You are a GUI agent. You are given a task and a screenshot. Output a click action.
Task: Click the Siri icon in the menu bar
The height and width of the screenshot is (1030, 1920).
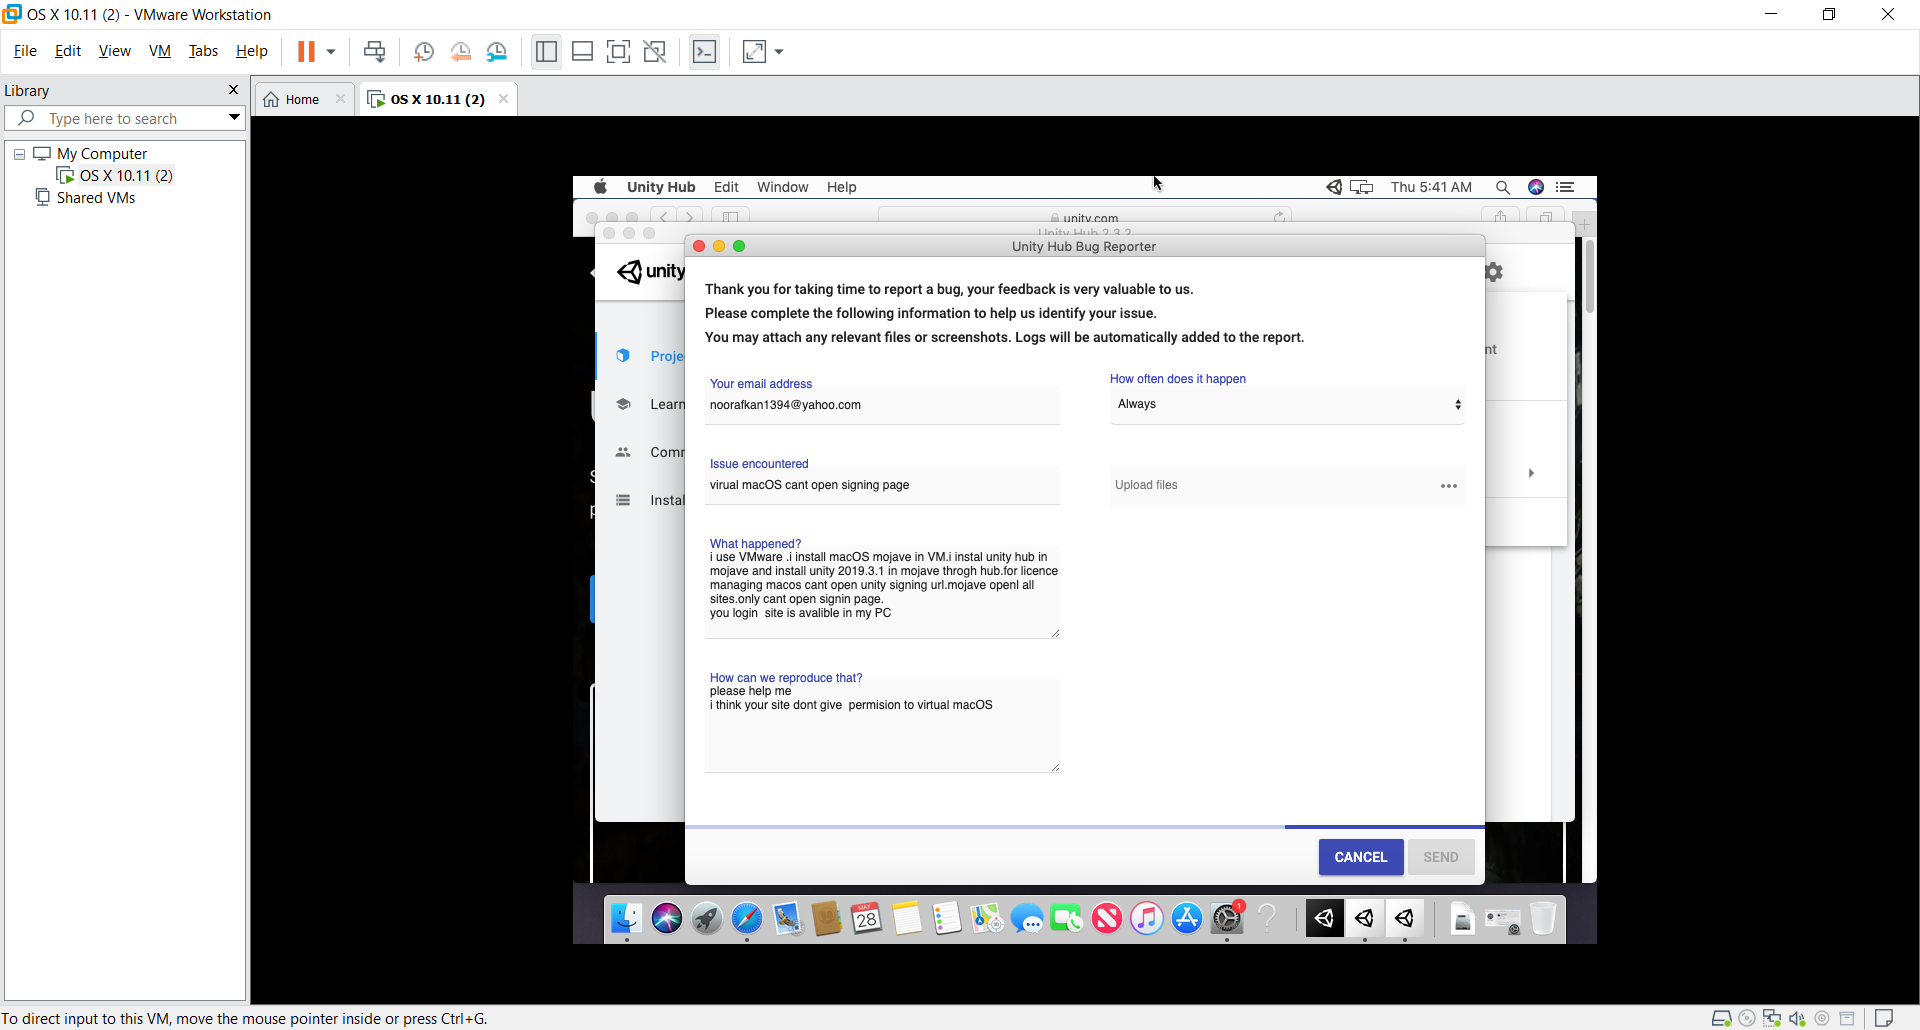click(1536, 187)
